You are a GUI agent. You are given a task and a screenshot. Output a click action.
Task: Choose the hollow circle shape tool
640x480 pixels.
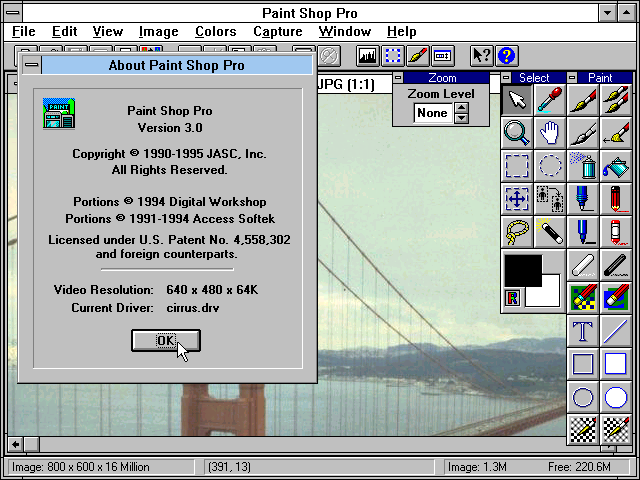[583, 397]
